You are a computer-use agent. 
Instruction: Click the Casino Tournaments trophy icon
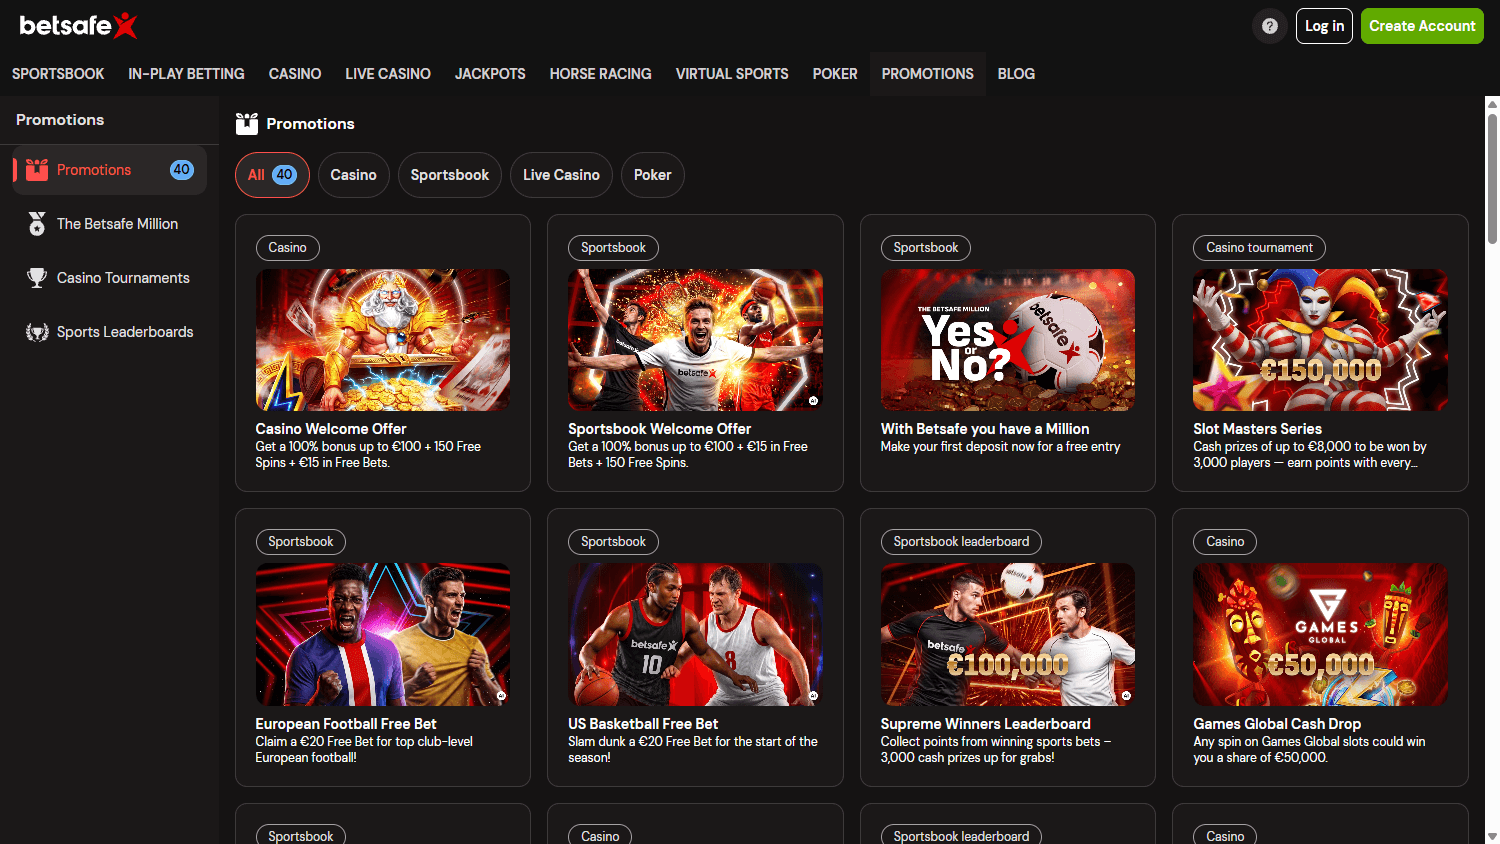tap(37, 278)
